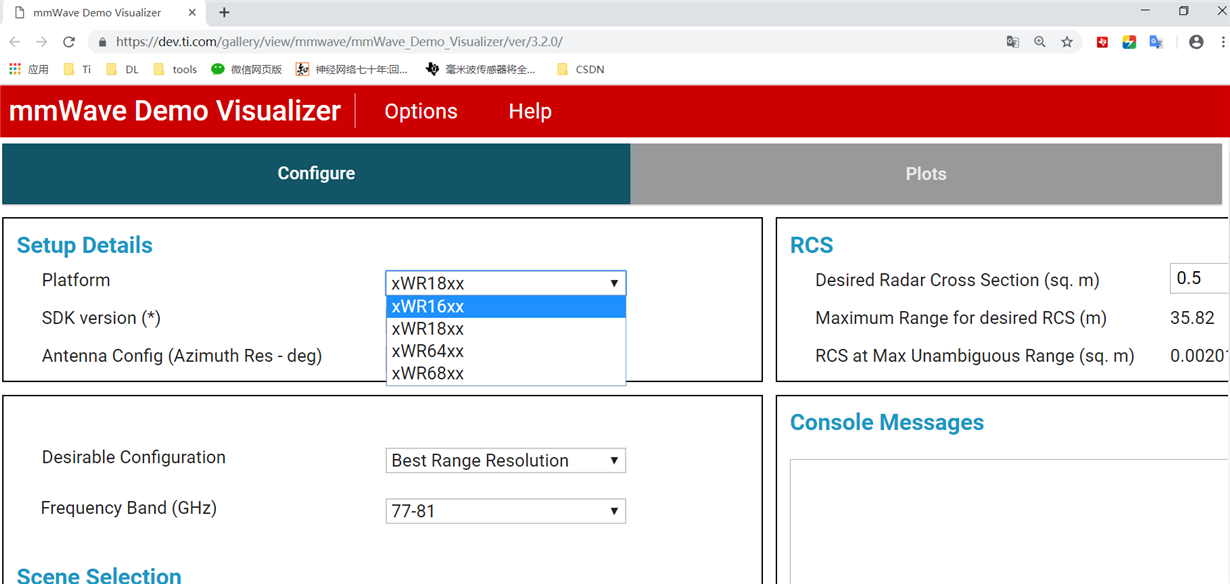Click the colorful square extension icon
The width and height of the screenshot is (1230, 584).
click(x=1129, y=42)
